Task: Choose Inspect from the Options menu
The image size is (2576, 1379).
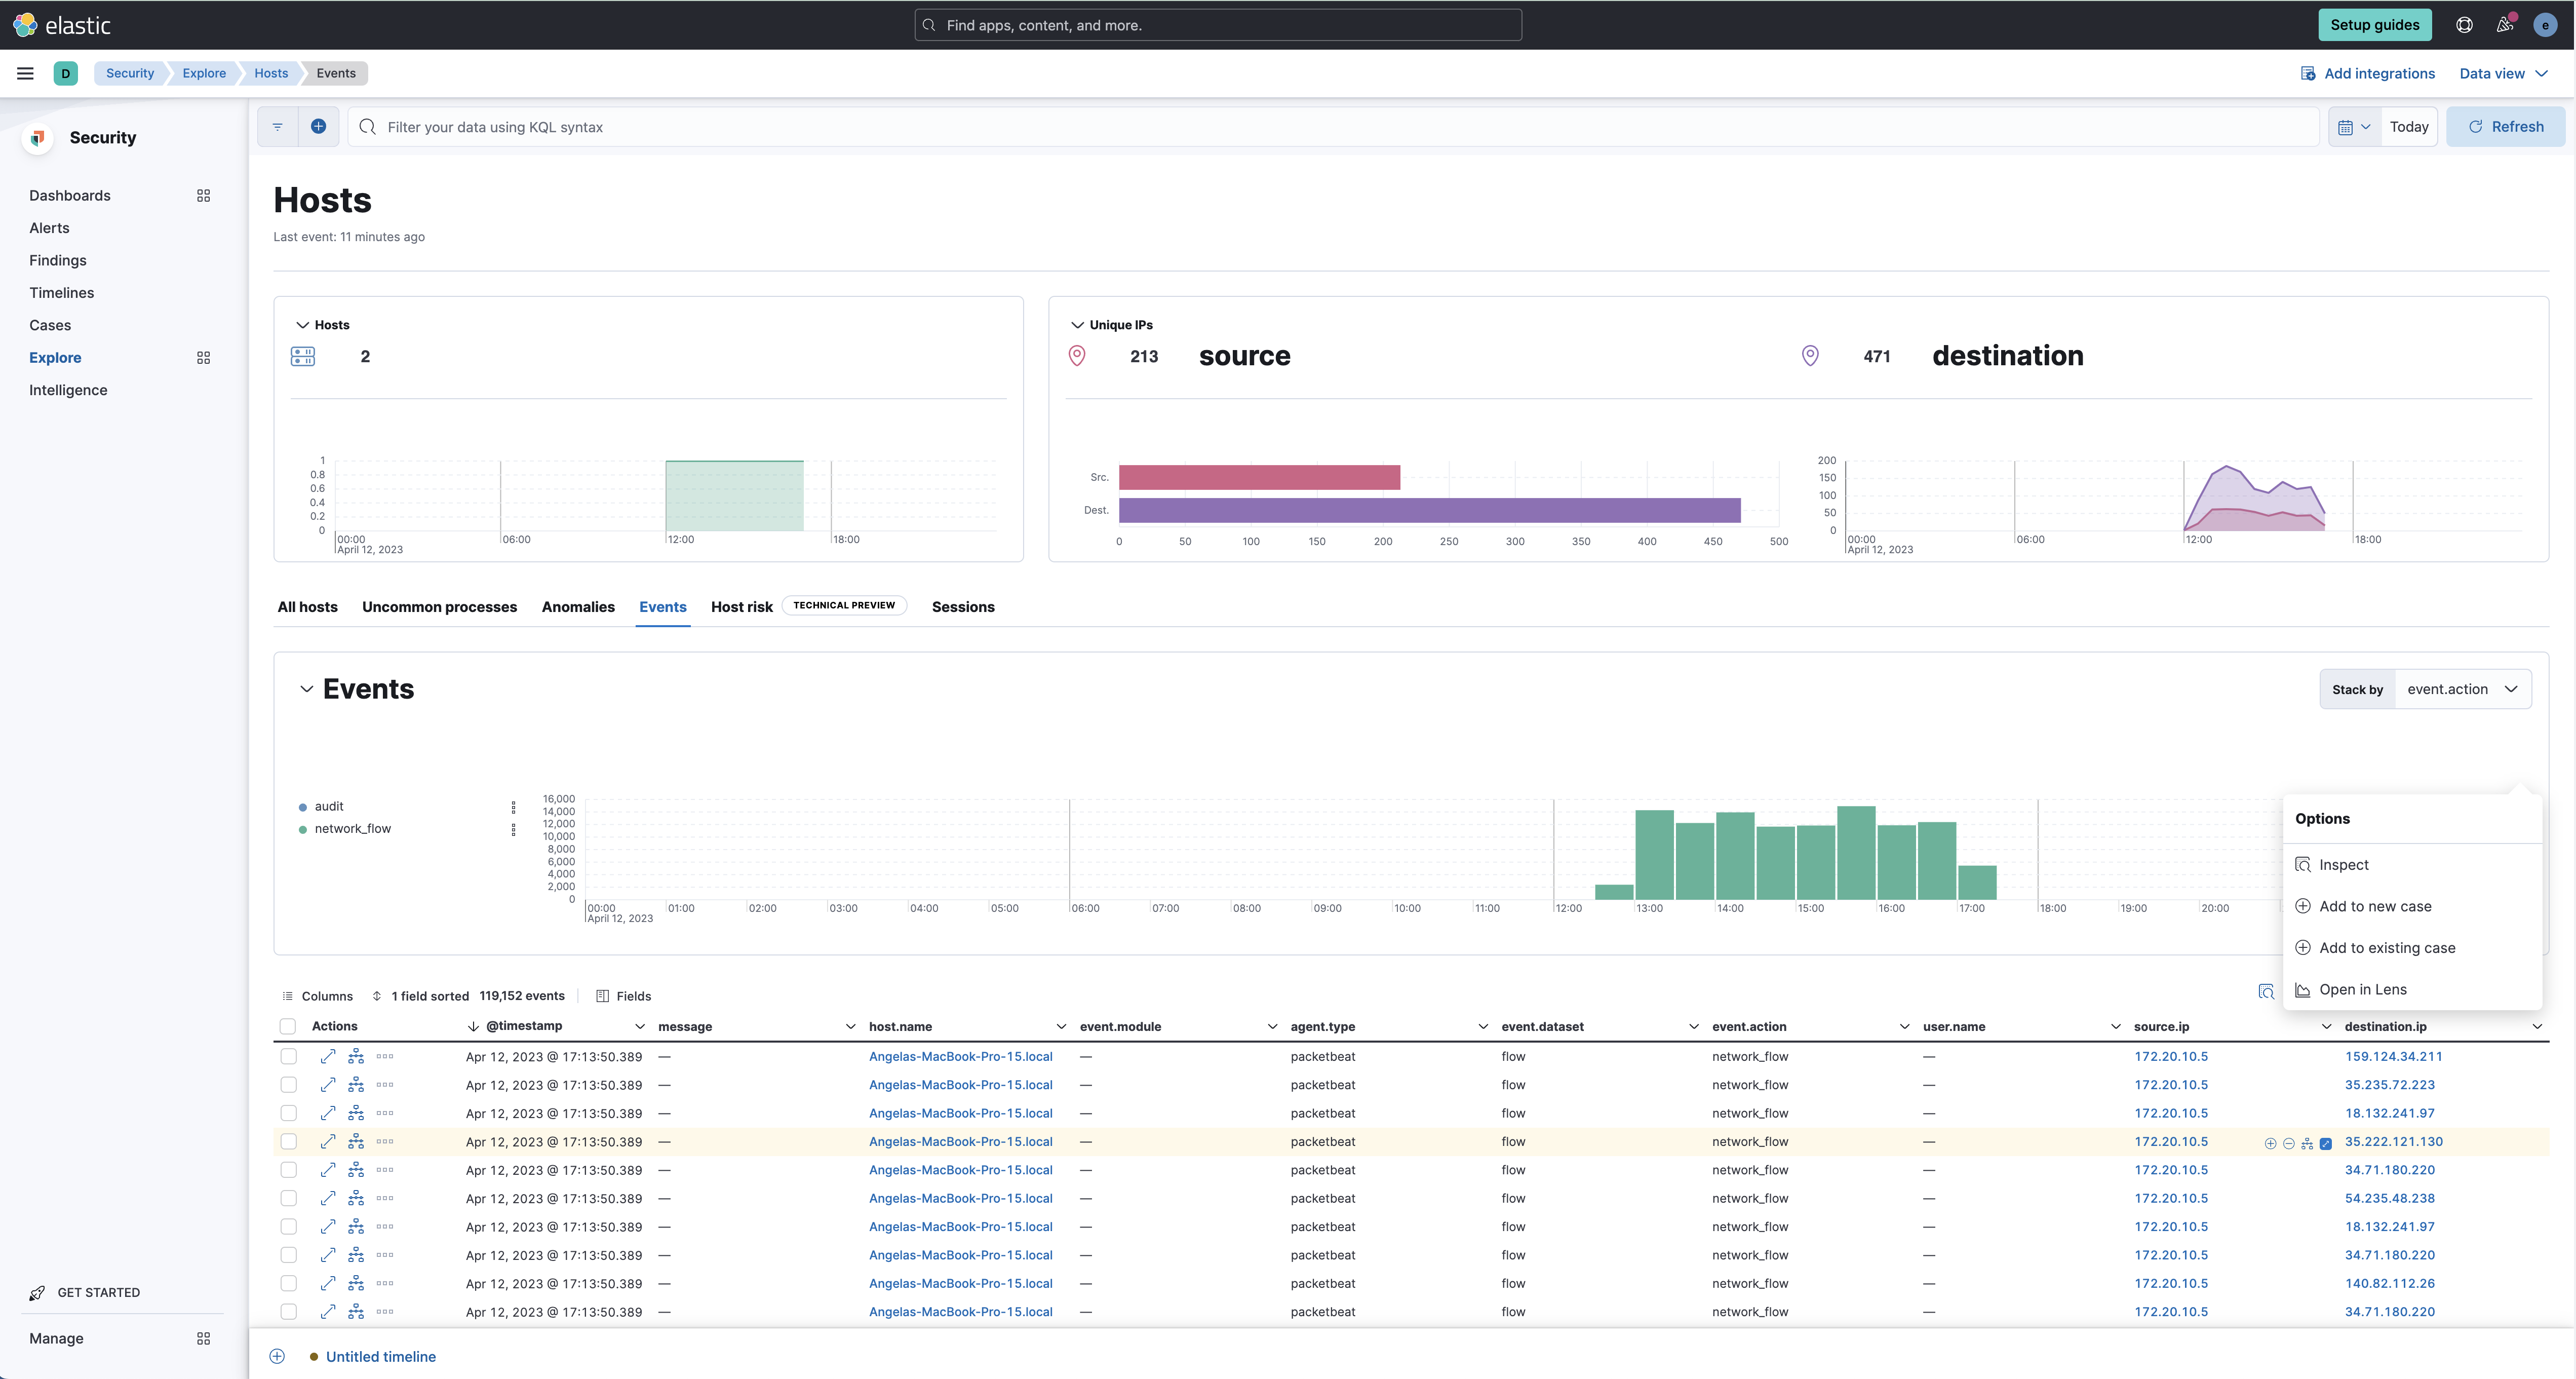Action: (x=2344, y=864)
